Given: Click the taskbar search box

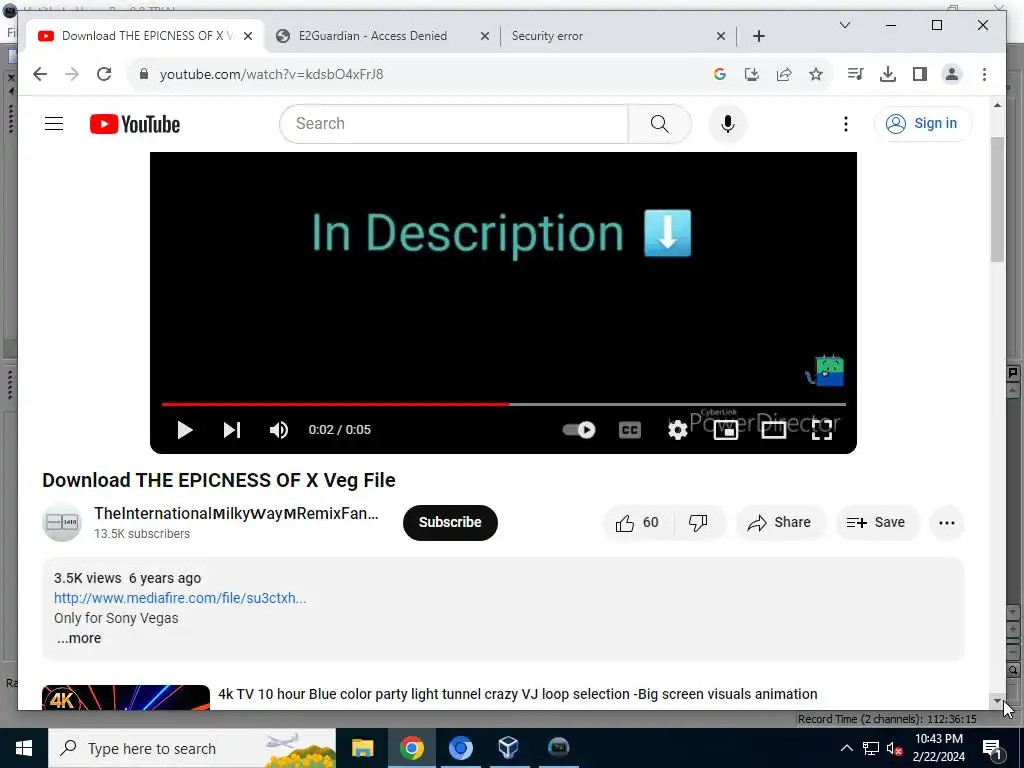Looking at the screenshot, I should [x=192, y=748].
